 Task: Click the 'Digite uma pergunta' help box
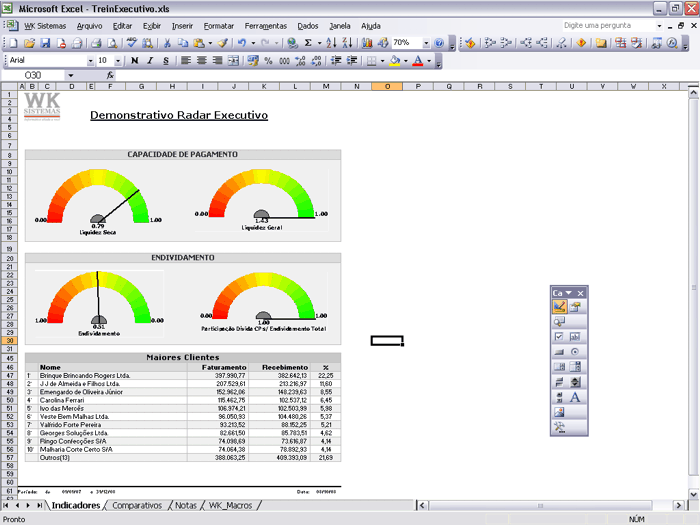[605, 25]
